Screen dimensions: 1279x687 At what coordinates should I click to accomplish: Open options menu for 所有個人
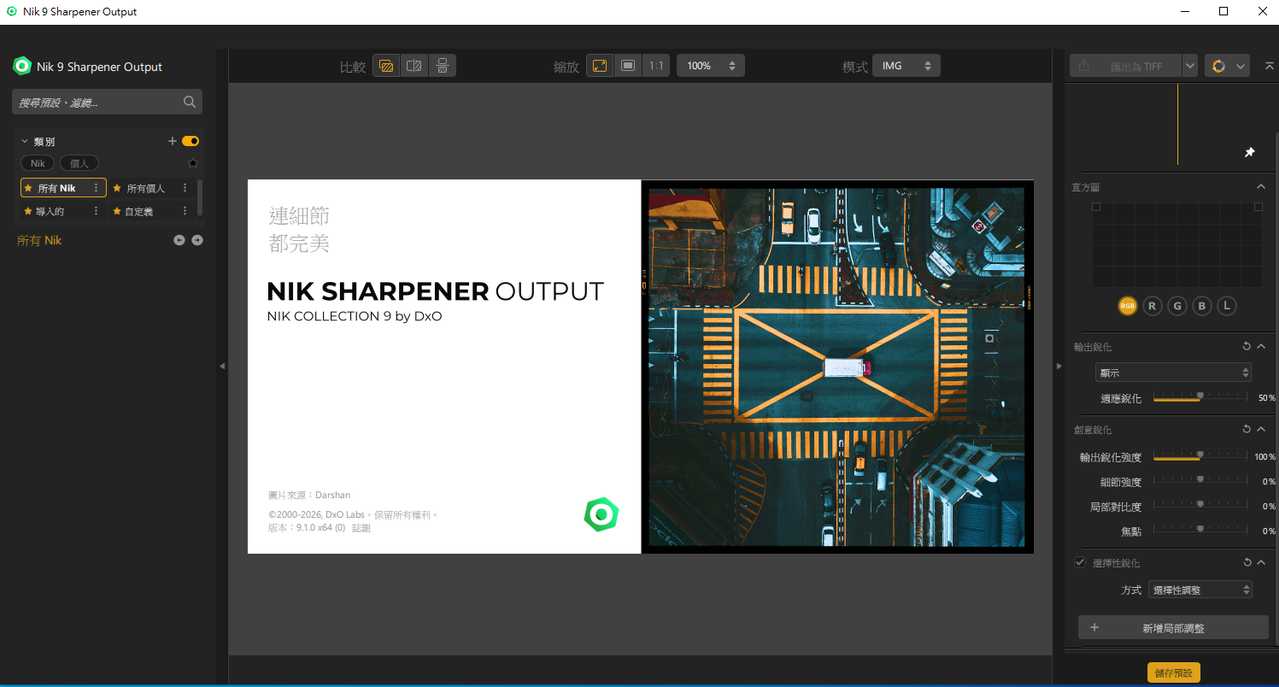pyautogui.click(x=185, y=188)
